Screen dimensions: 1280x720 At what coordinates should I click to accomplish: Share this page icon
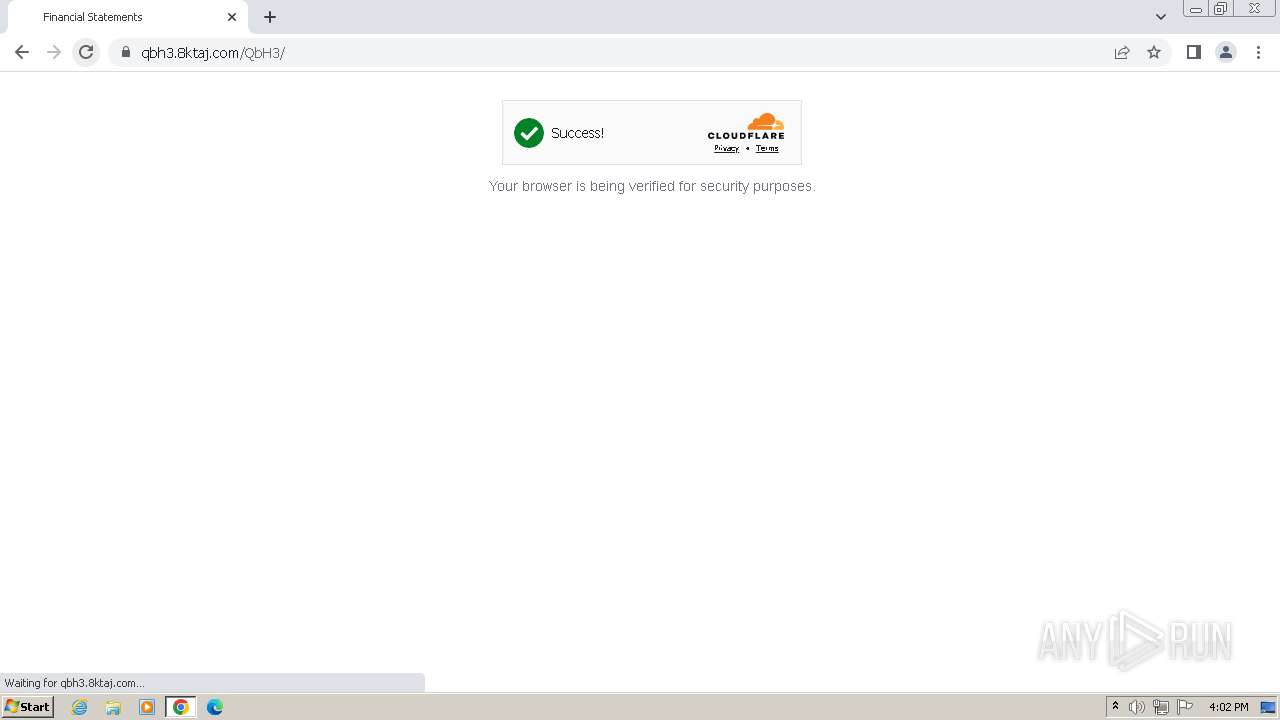click(x=1122, y=52)
